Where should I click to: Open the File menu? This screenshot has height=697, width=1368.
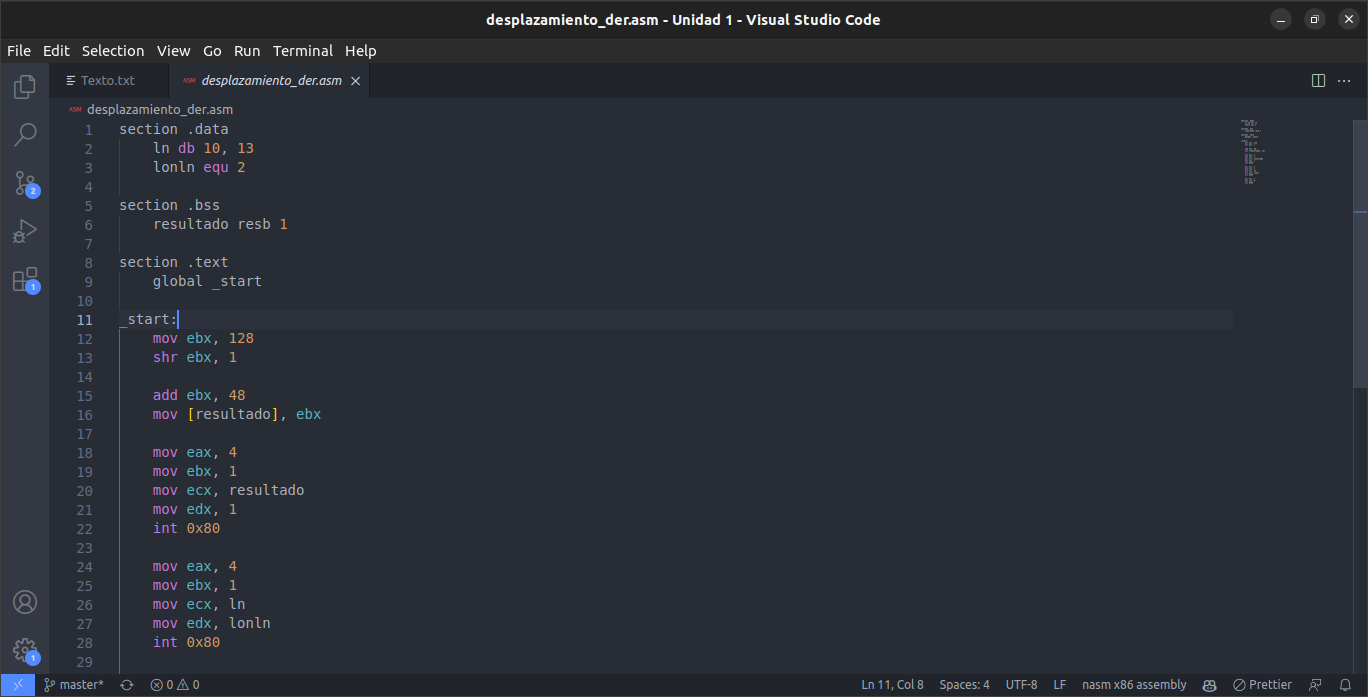[x=19, y=51]
